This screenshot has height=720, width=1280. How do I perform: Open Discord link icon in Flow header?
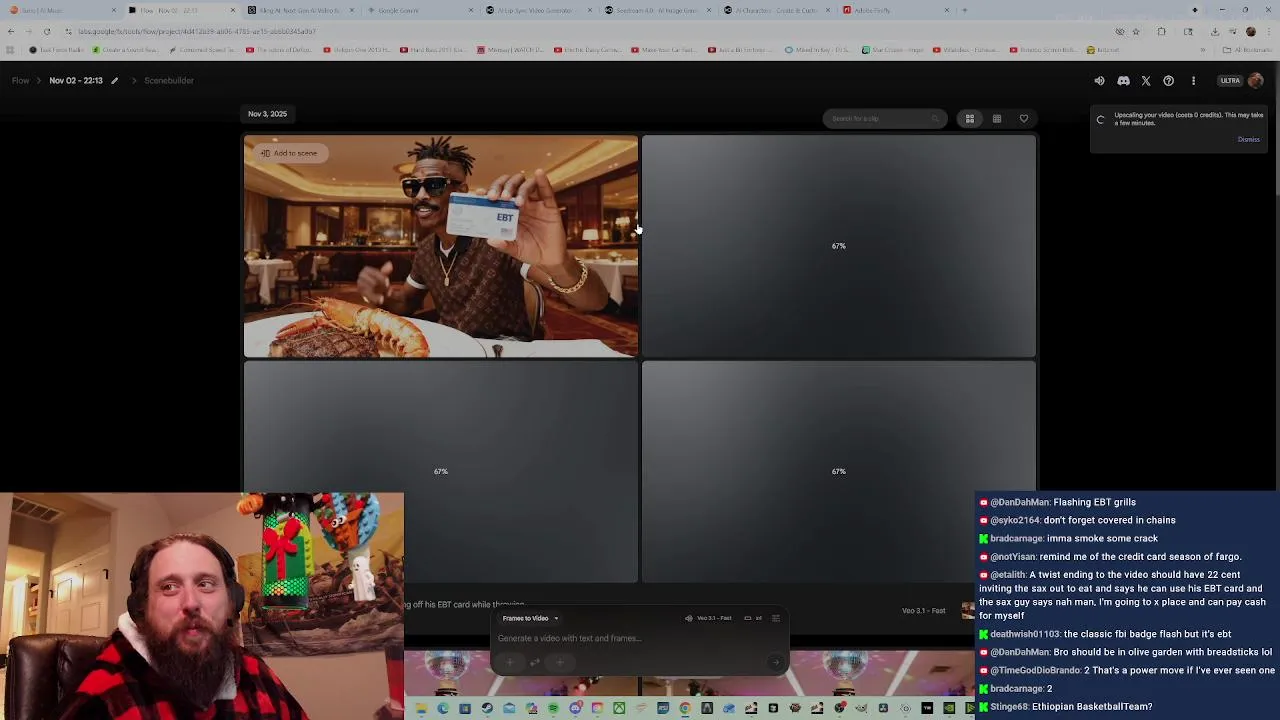[x=1123, y=81]
